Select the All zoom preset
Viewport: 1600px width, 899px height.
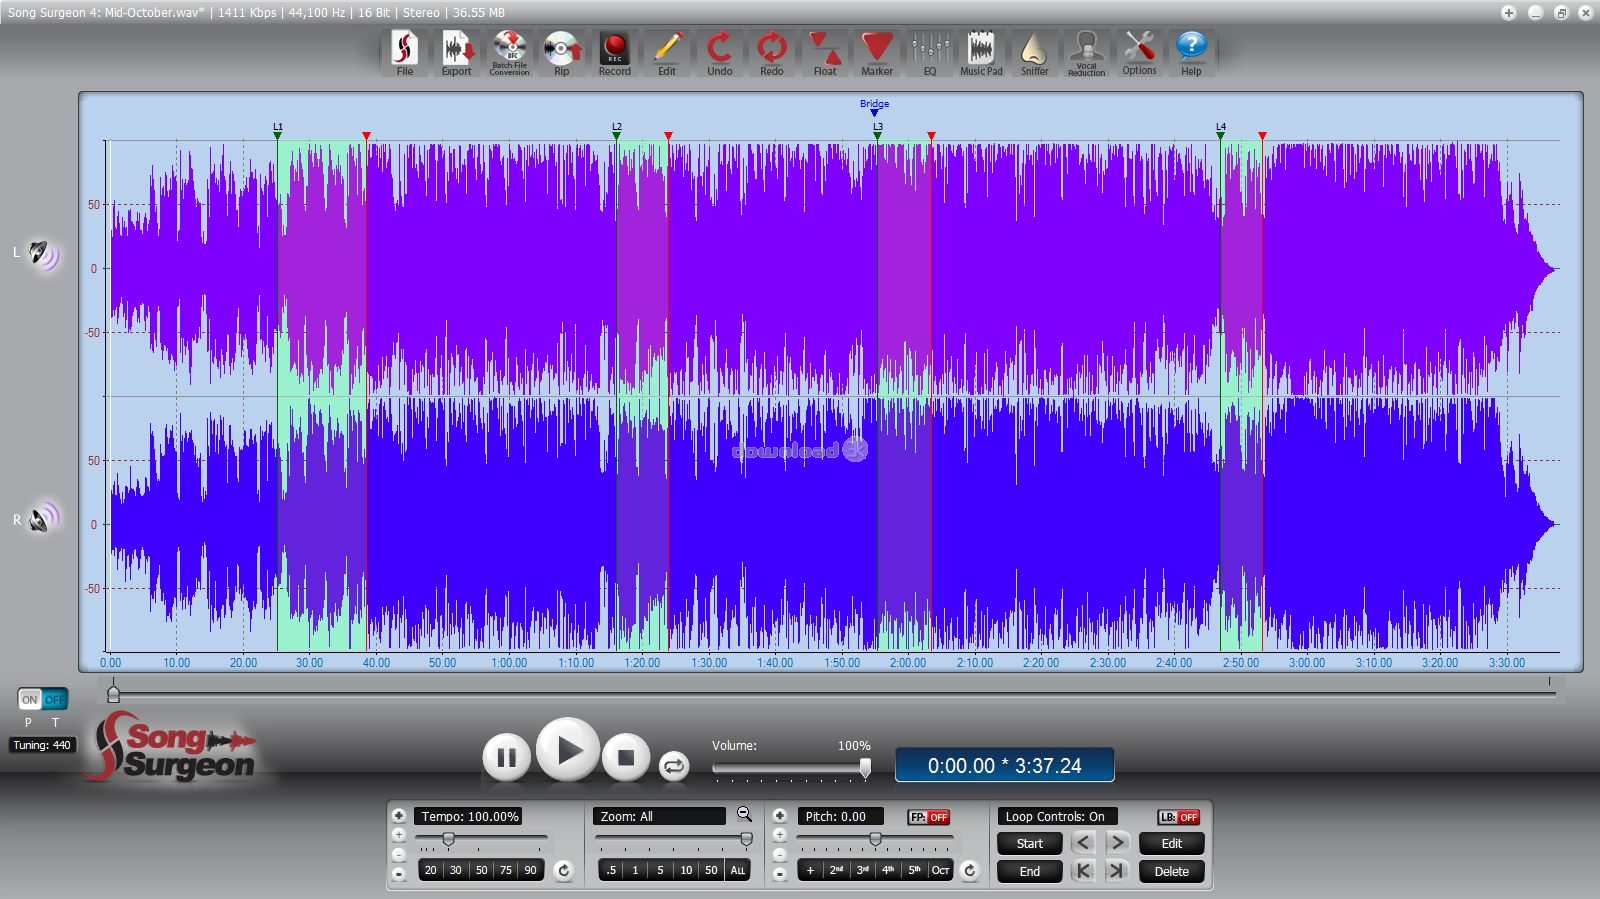738,870
